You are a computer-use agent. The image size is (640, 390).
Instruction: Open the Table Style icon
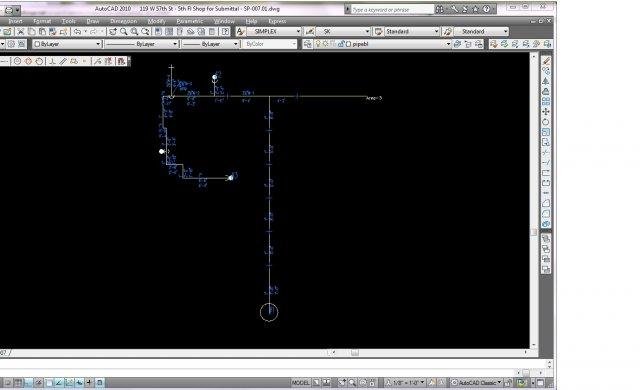coord(378,31)
